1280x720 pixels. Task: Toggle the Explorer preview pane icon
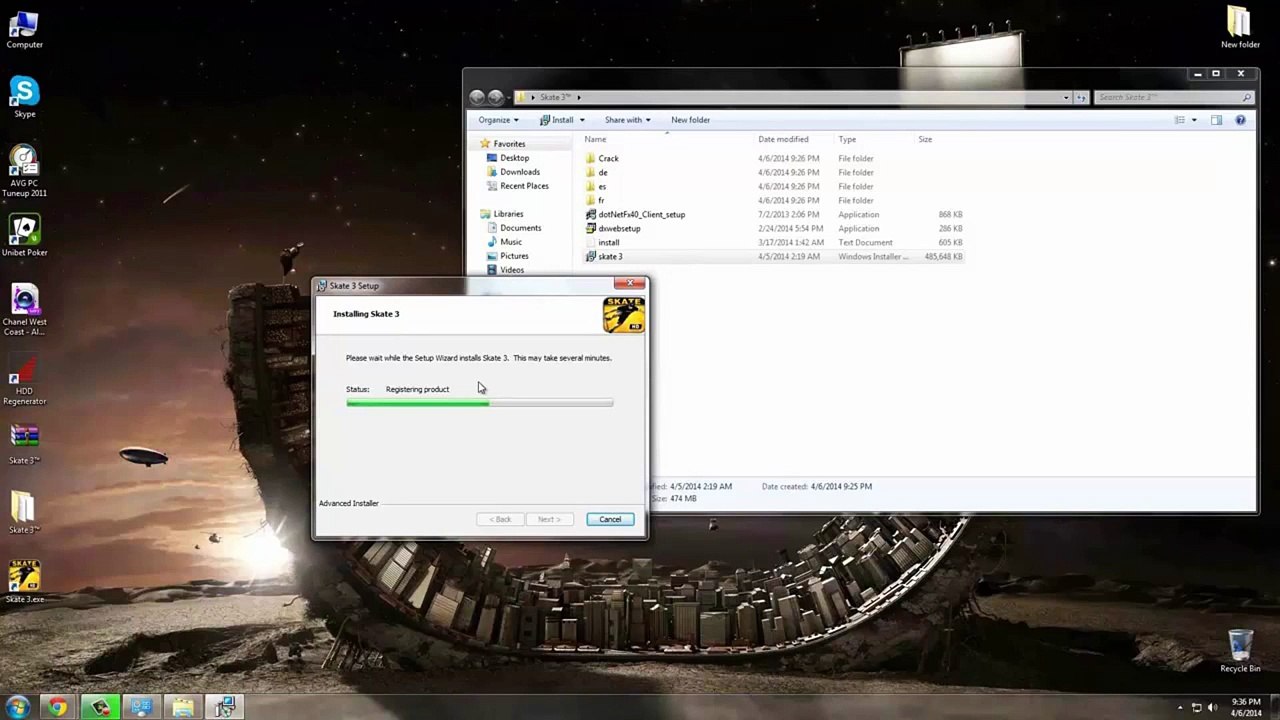(x=1216, y=120)
